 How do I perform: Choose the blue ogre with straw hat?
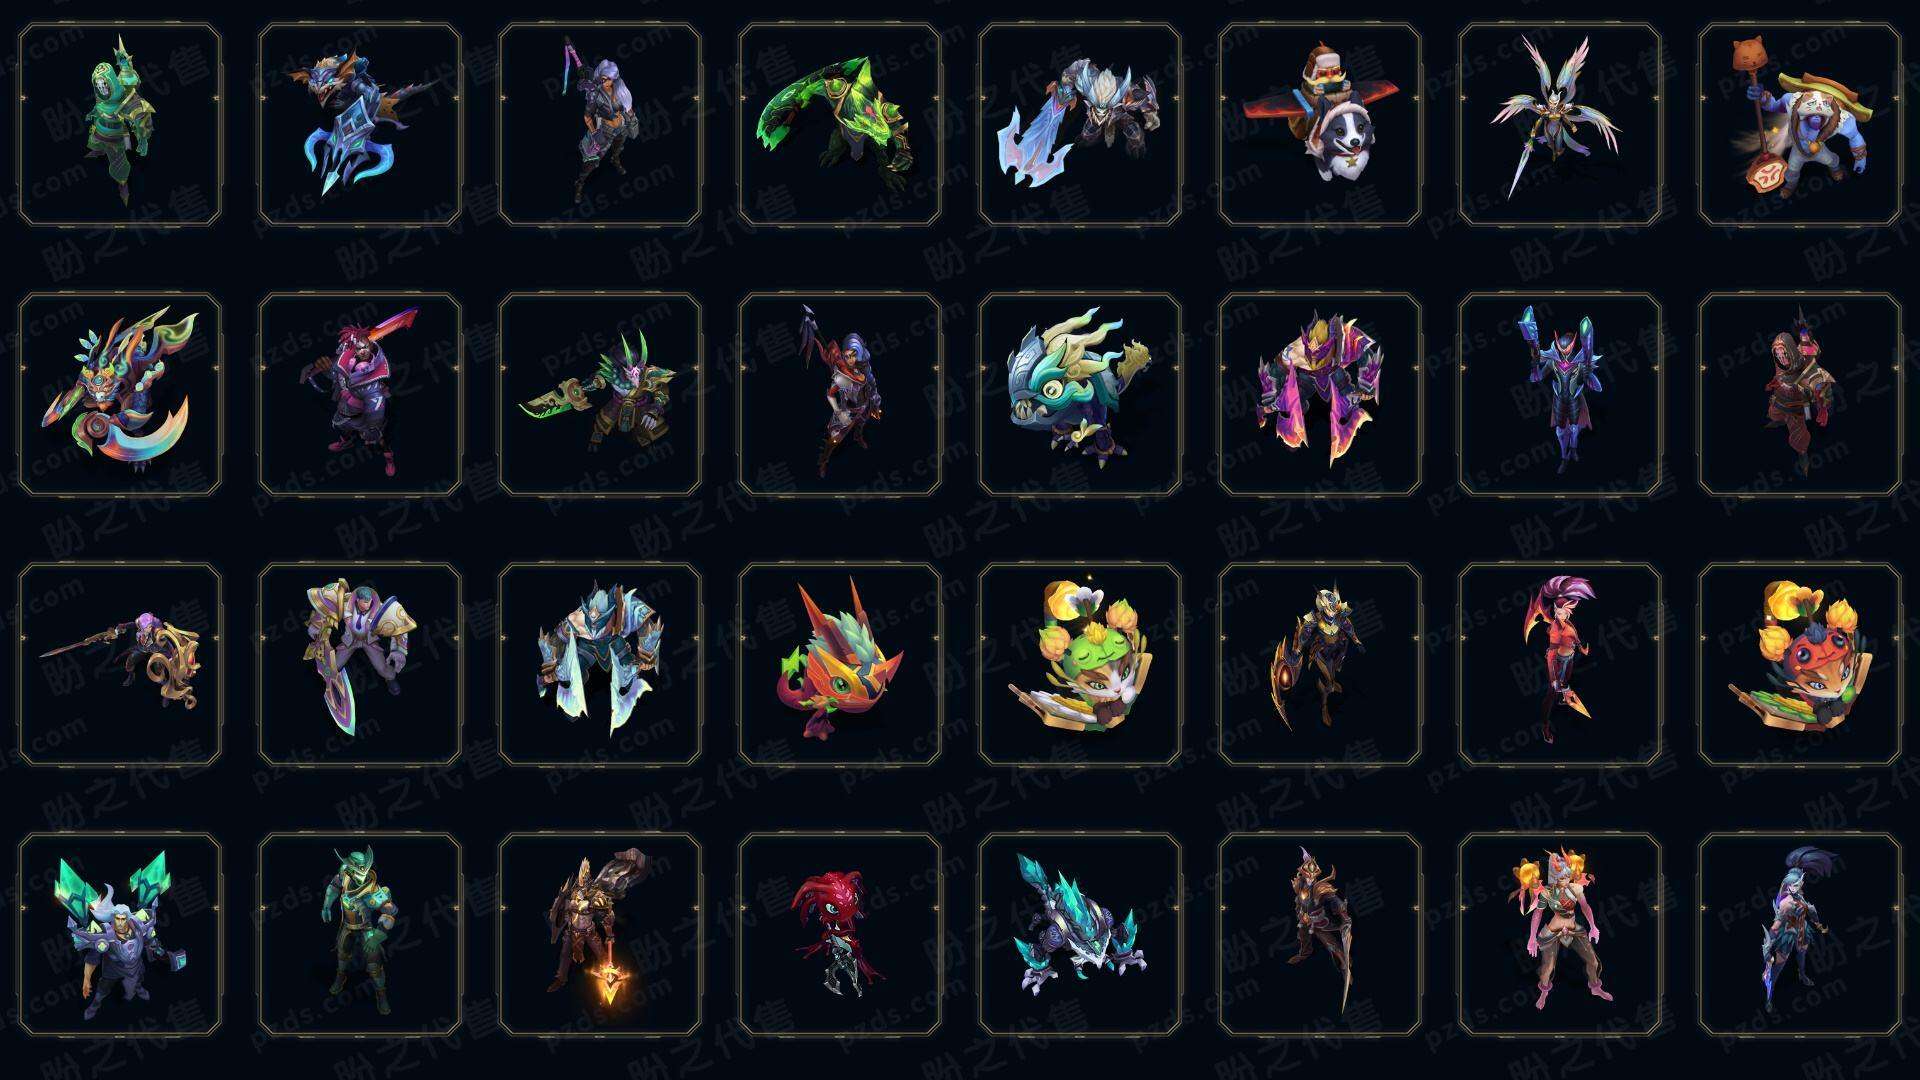[x=1800, y=125]
